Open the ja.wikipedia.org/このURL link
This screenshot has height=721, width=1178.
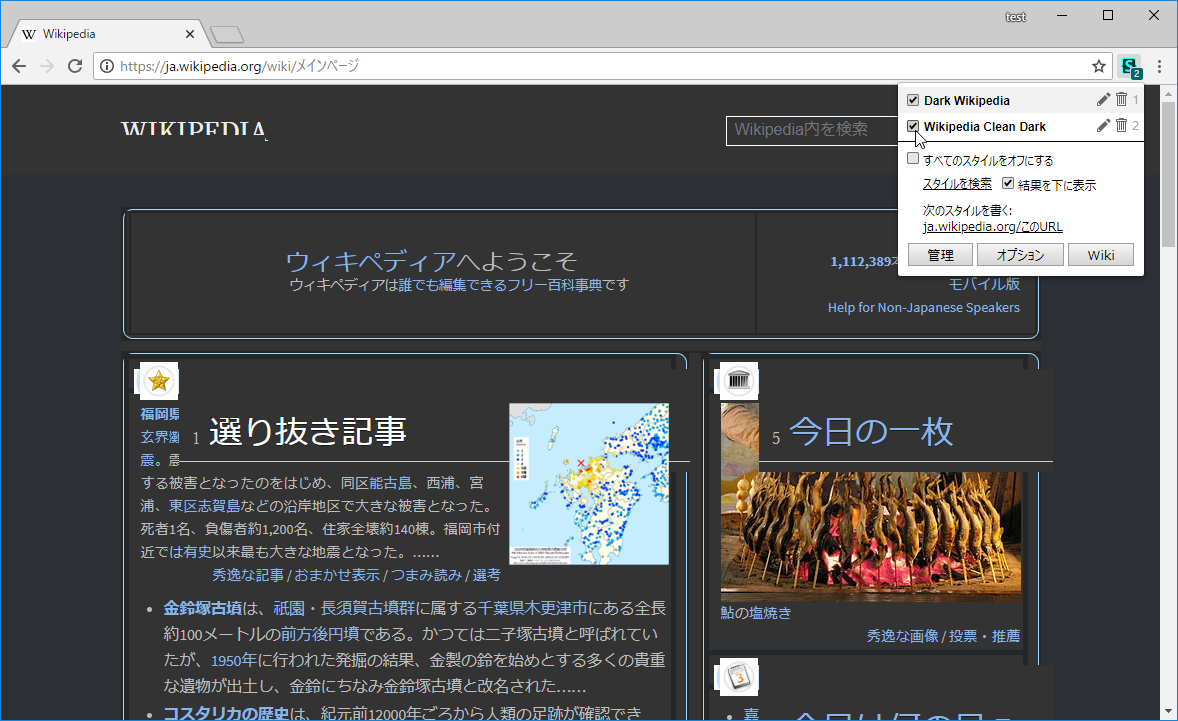click(x=991, y=226)
